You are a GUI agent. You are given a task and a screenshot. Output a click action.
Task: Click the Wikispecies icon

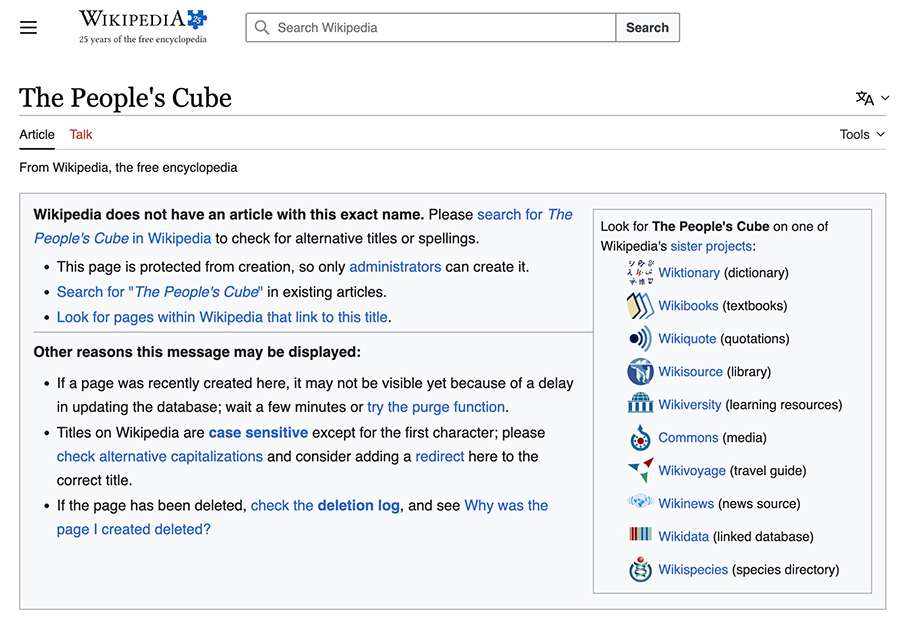[x=640, y=569]
